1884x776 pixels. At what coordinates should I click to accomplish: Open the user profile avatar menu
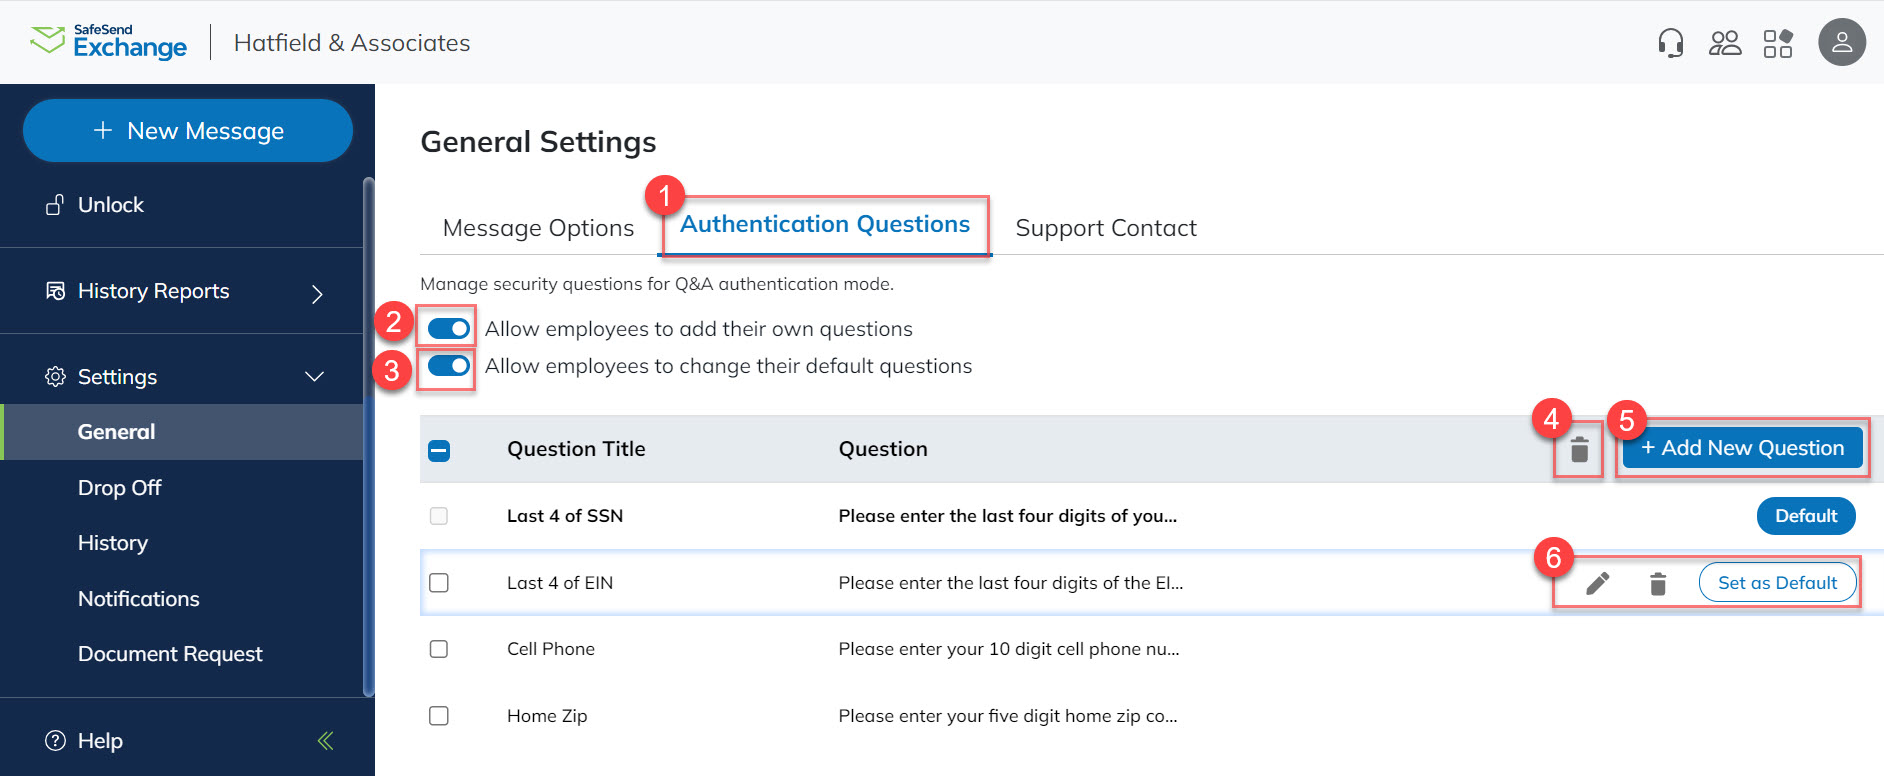coord(1842,42)
